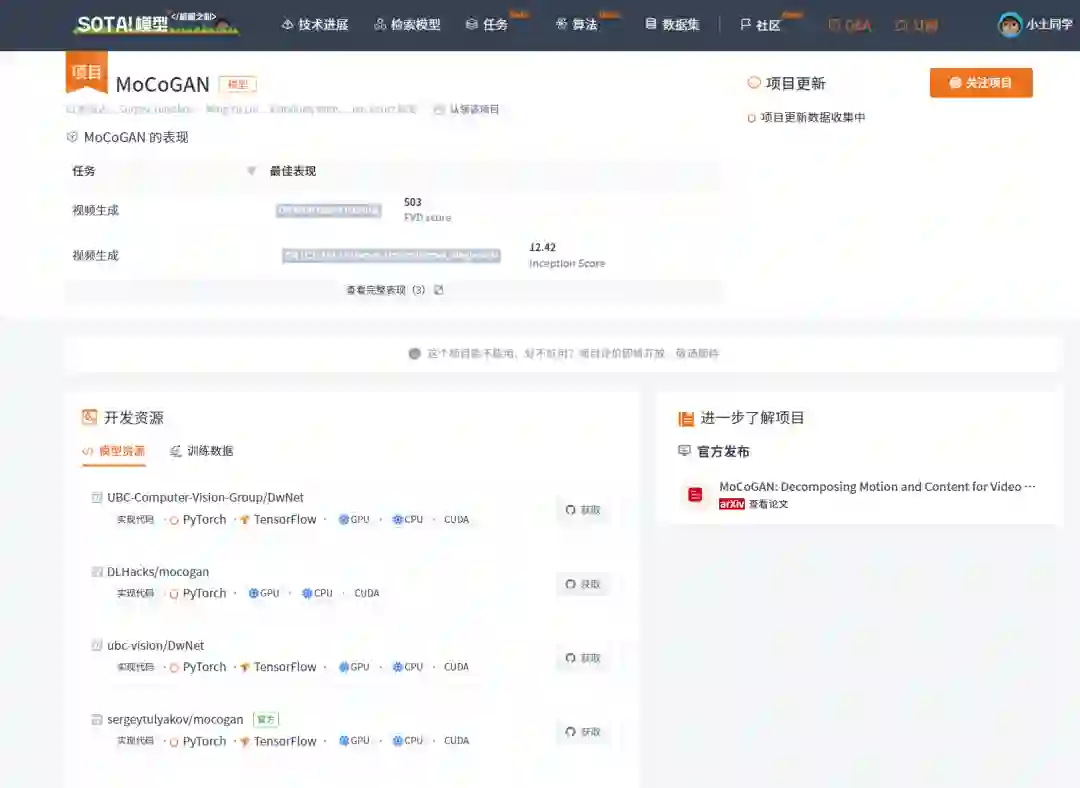Viewport: 1080px width, 788px height.
Task: Click the 官方发布 heading icon
Action: [x=685, y=451]
